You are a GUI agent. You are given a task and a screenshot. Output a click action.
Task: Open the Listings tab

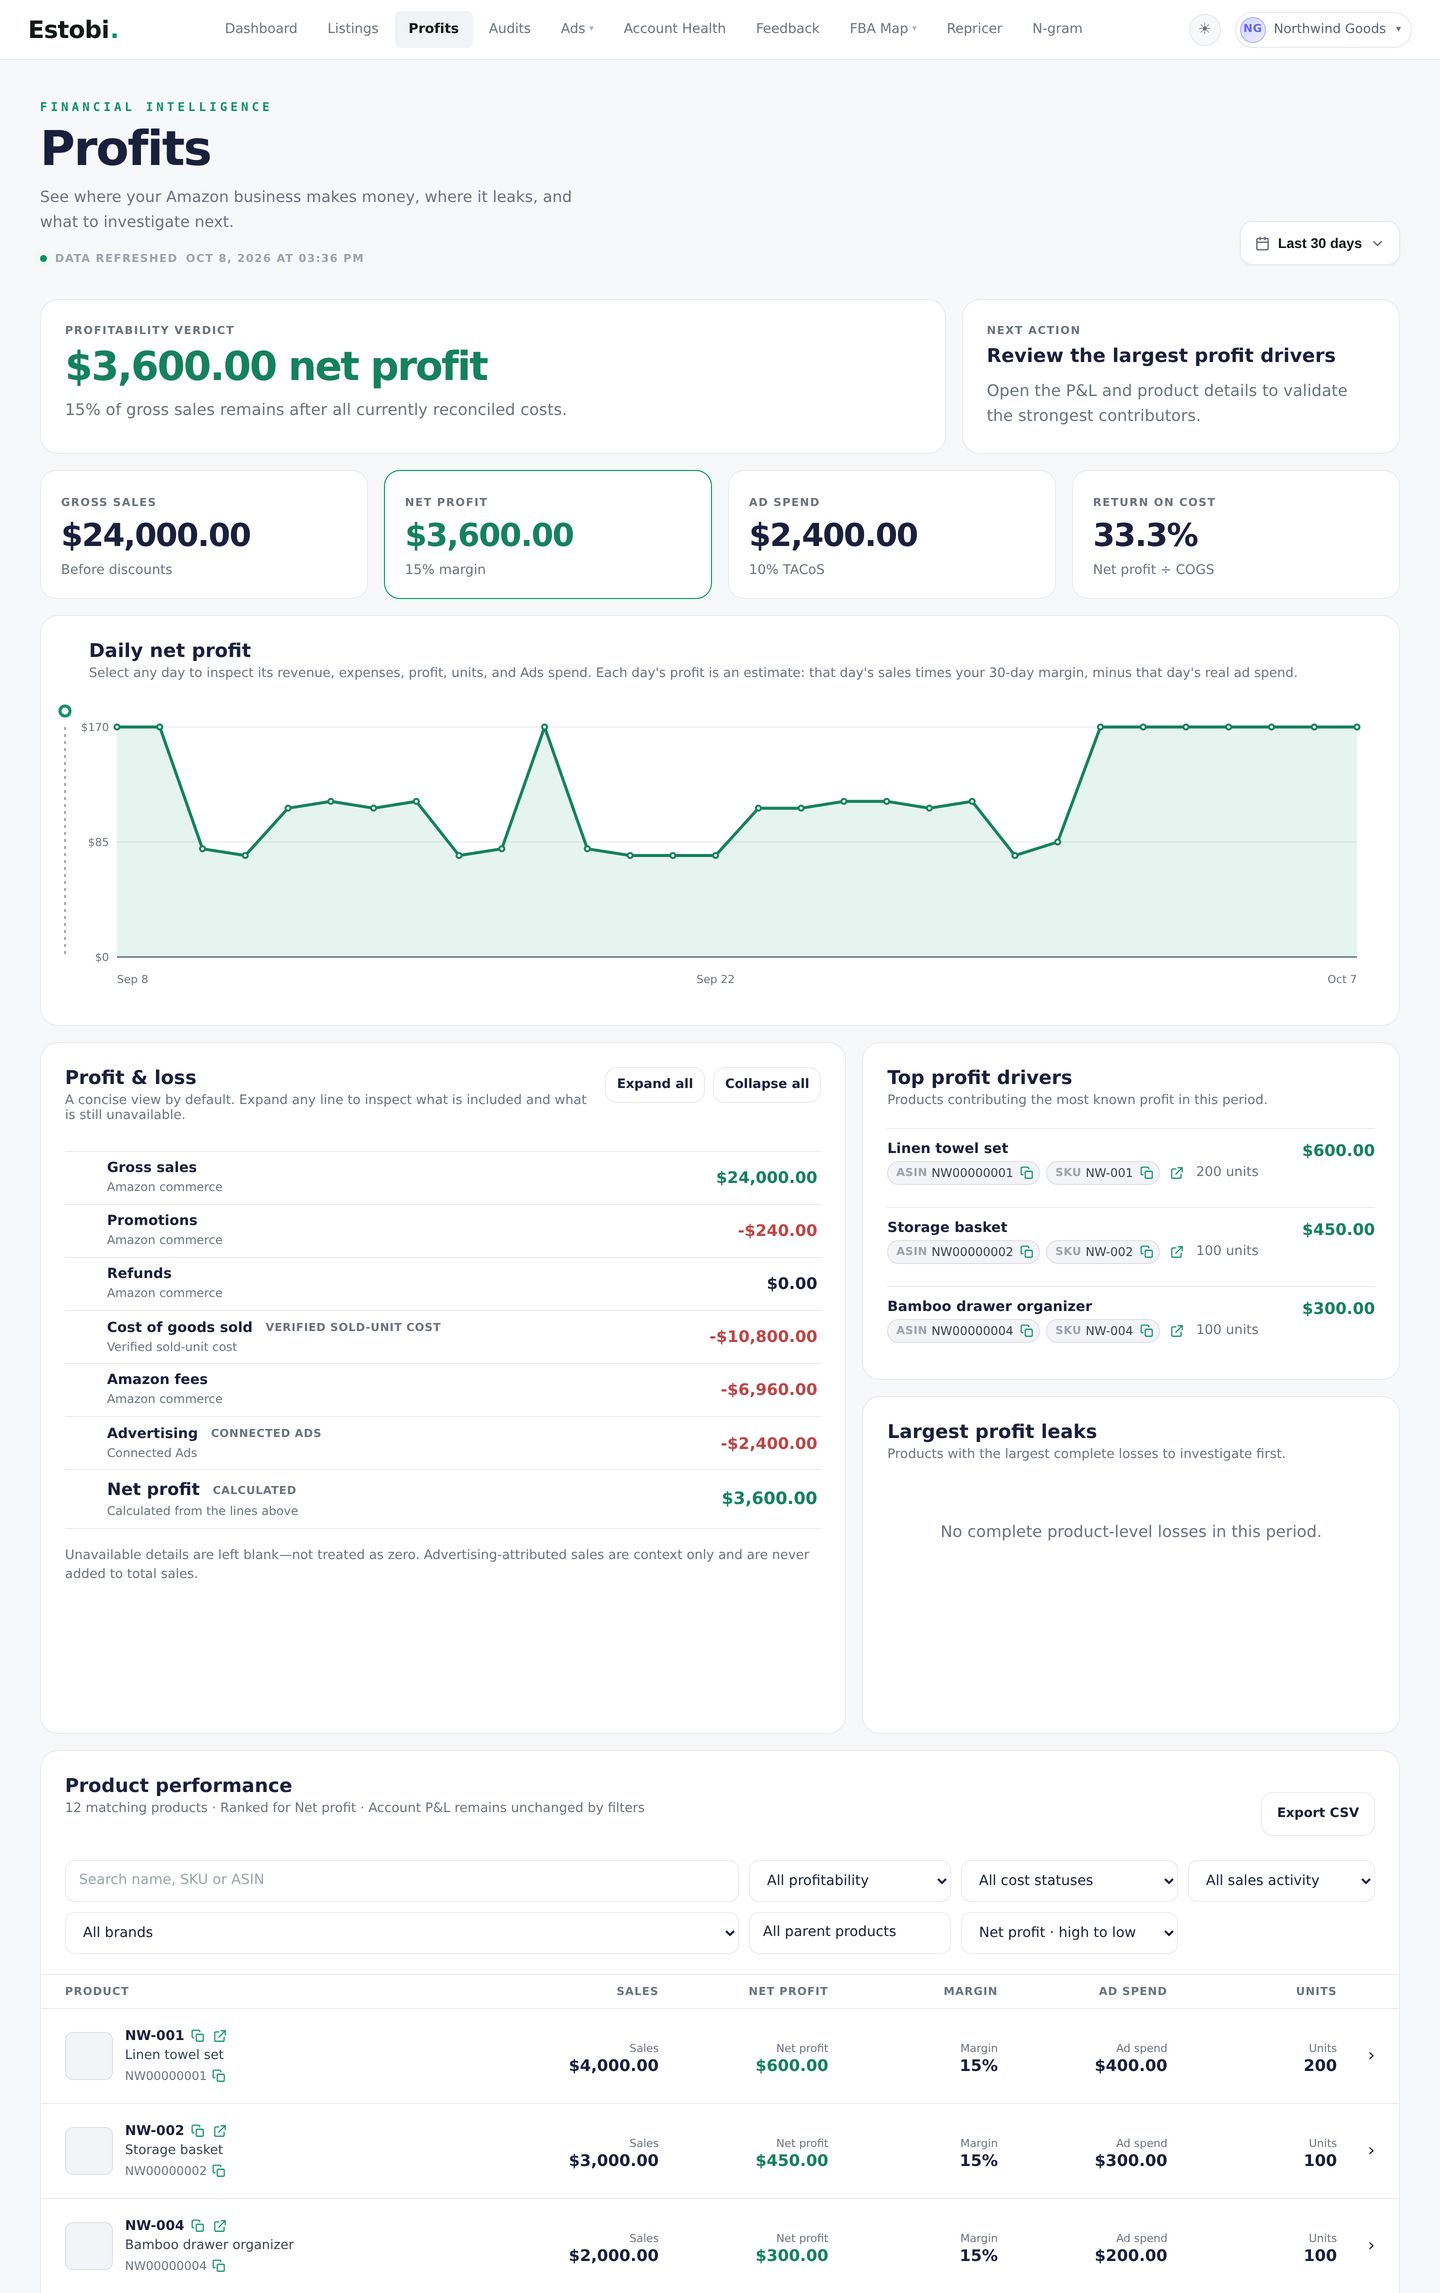point(353,29)
